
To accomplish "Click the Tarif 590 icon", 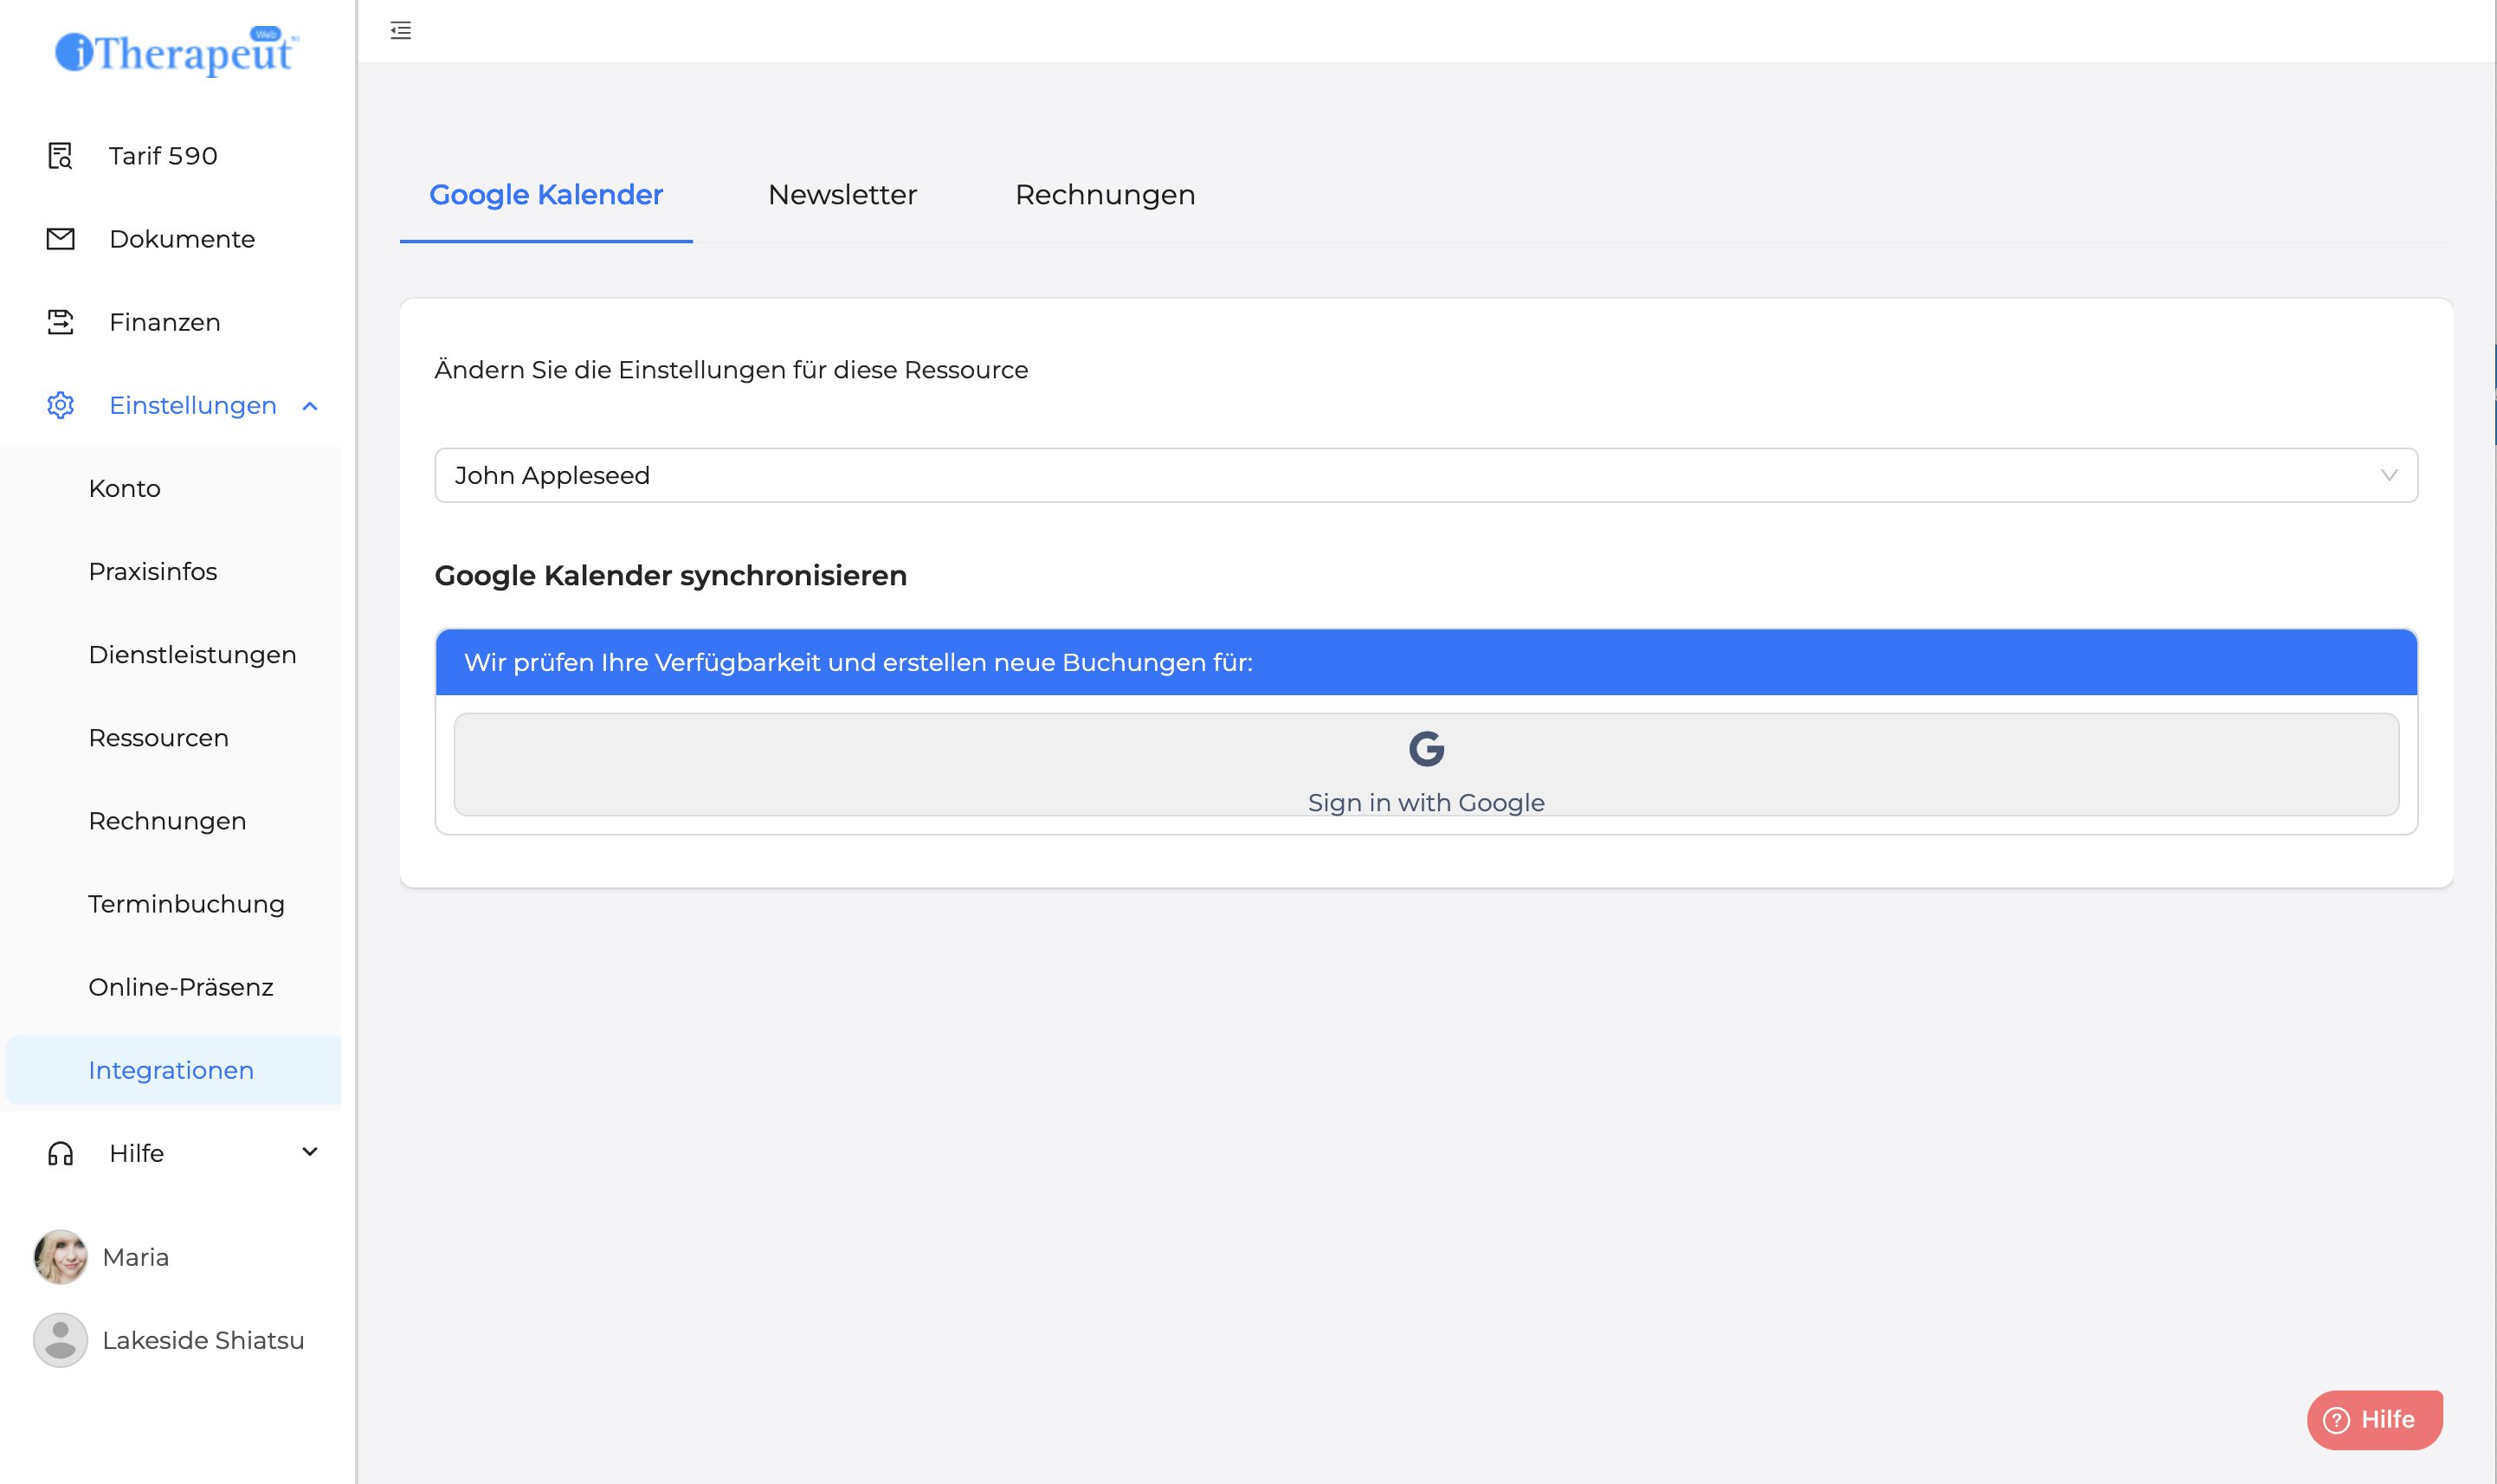I will (60, 156).
